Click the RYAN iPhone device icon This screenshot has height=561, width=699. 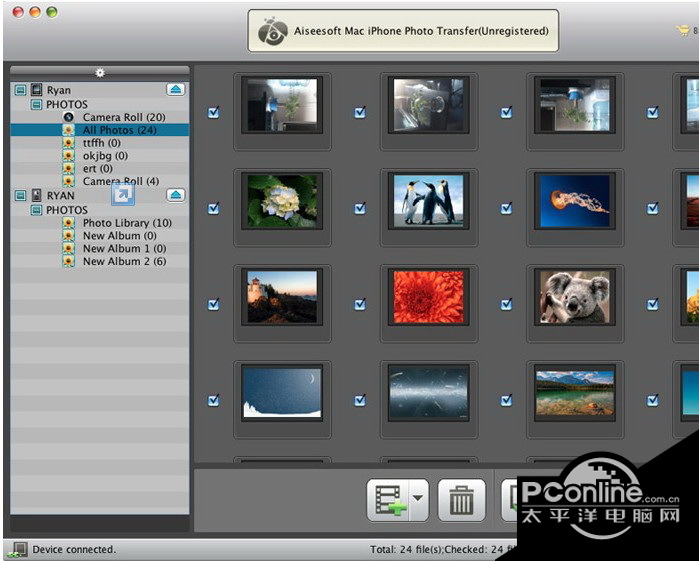[x=37, y=195]
